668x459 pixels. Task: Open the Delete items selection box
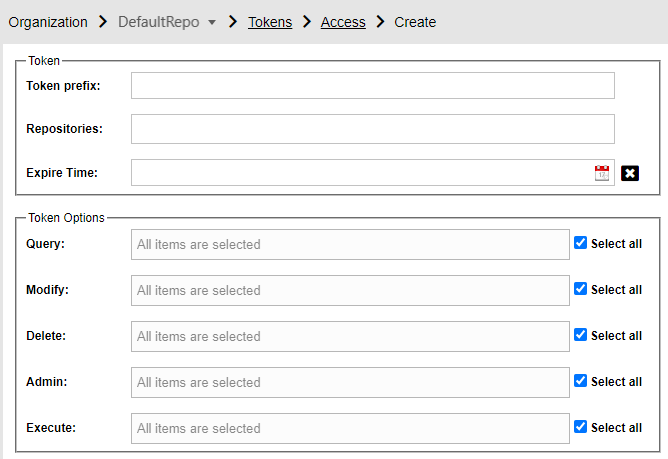pyautogui.click(x=350, y=337)
